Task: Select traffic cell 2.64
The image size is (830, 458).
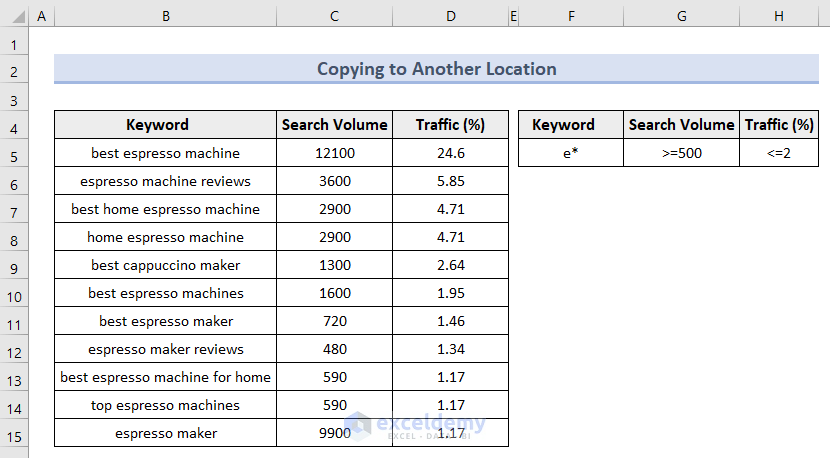Action: [450, 265]
